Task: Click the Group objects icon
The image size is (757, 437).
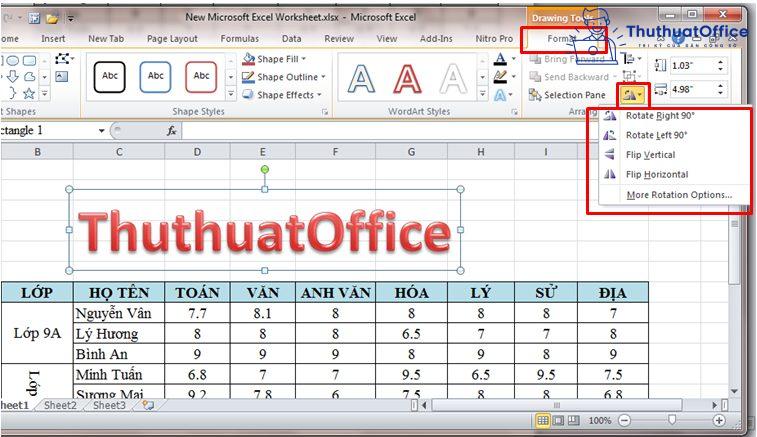Action: [629, 77]
